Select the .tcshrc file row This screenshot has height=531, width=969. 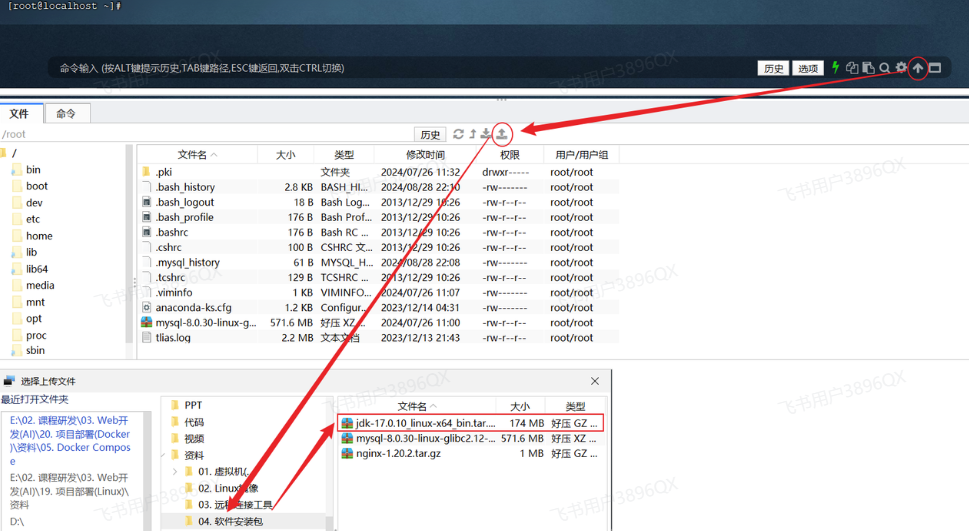pyautogui.click(x=378, y=278)
